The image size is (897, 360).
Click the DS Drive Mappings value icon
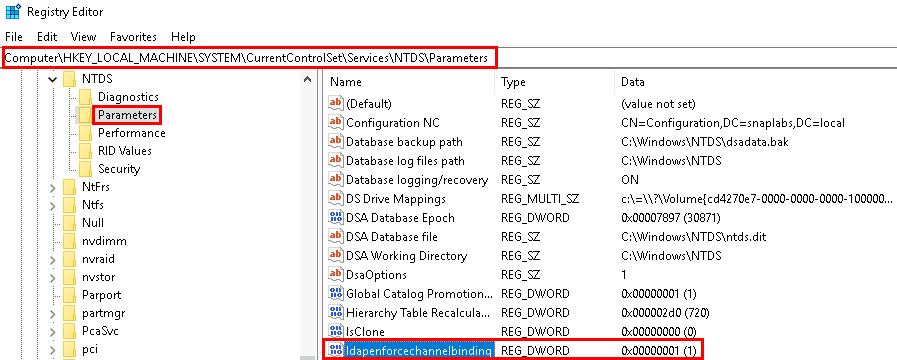335,199
